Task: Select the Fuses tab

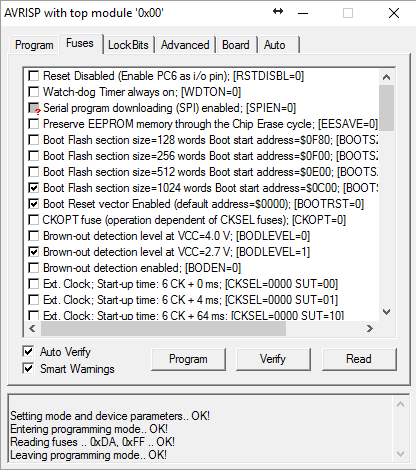Action: tap(80, 43)
